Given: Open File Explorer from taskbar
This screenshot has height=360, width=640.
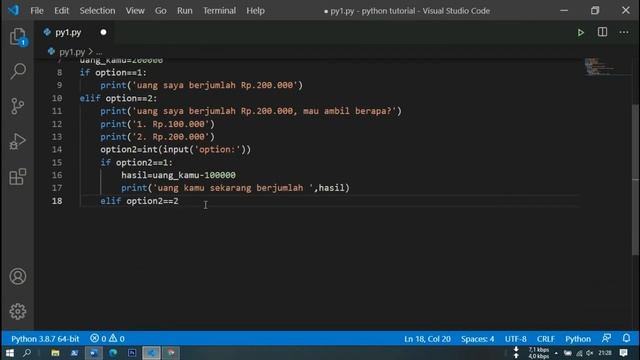Looking at the screenshot, I should [x=55, y=353].
